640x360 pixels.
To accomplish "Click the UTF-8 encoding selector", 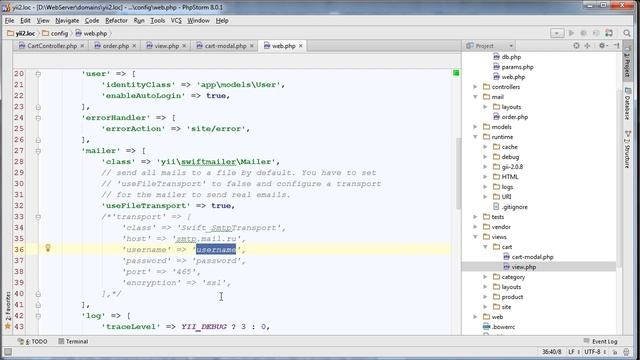I will (x=595, y=351).
